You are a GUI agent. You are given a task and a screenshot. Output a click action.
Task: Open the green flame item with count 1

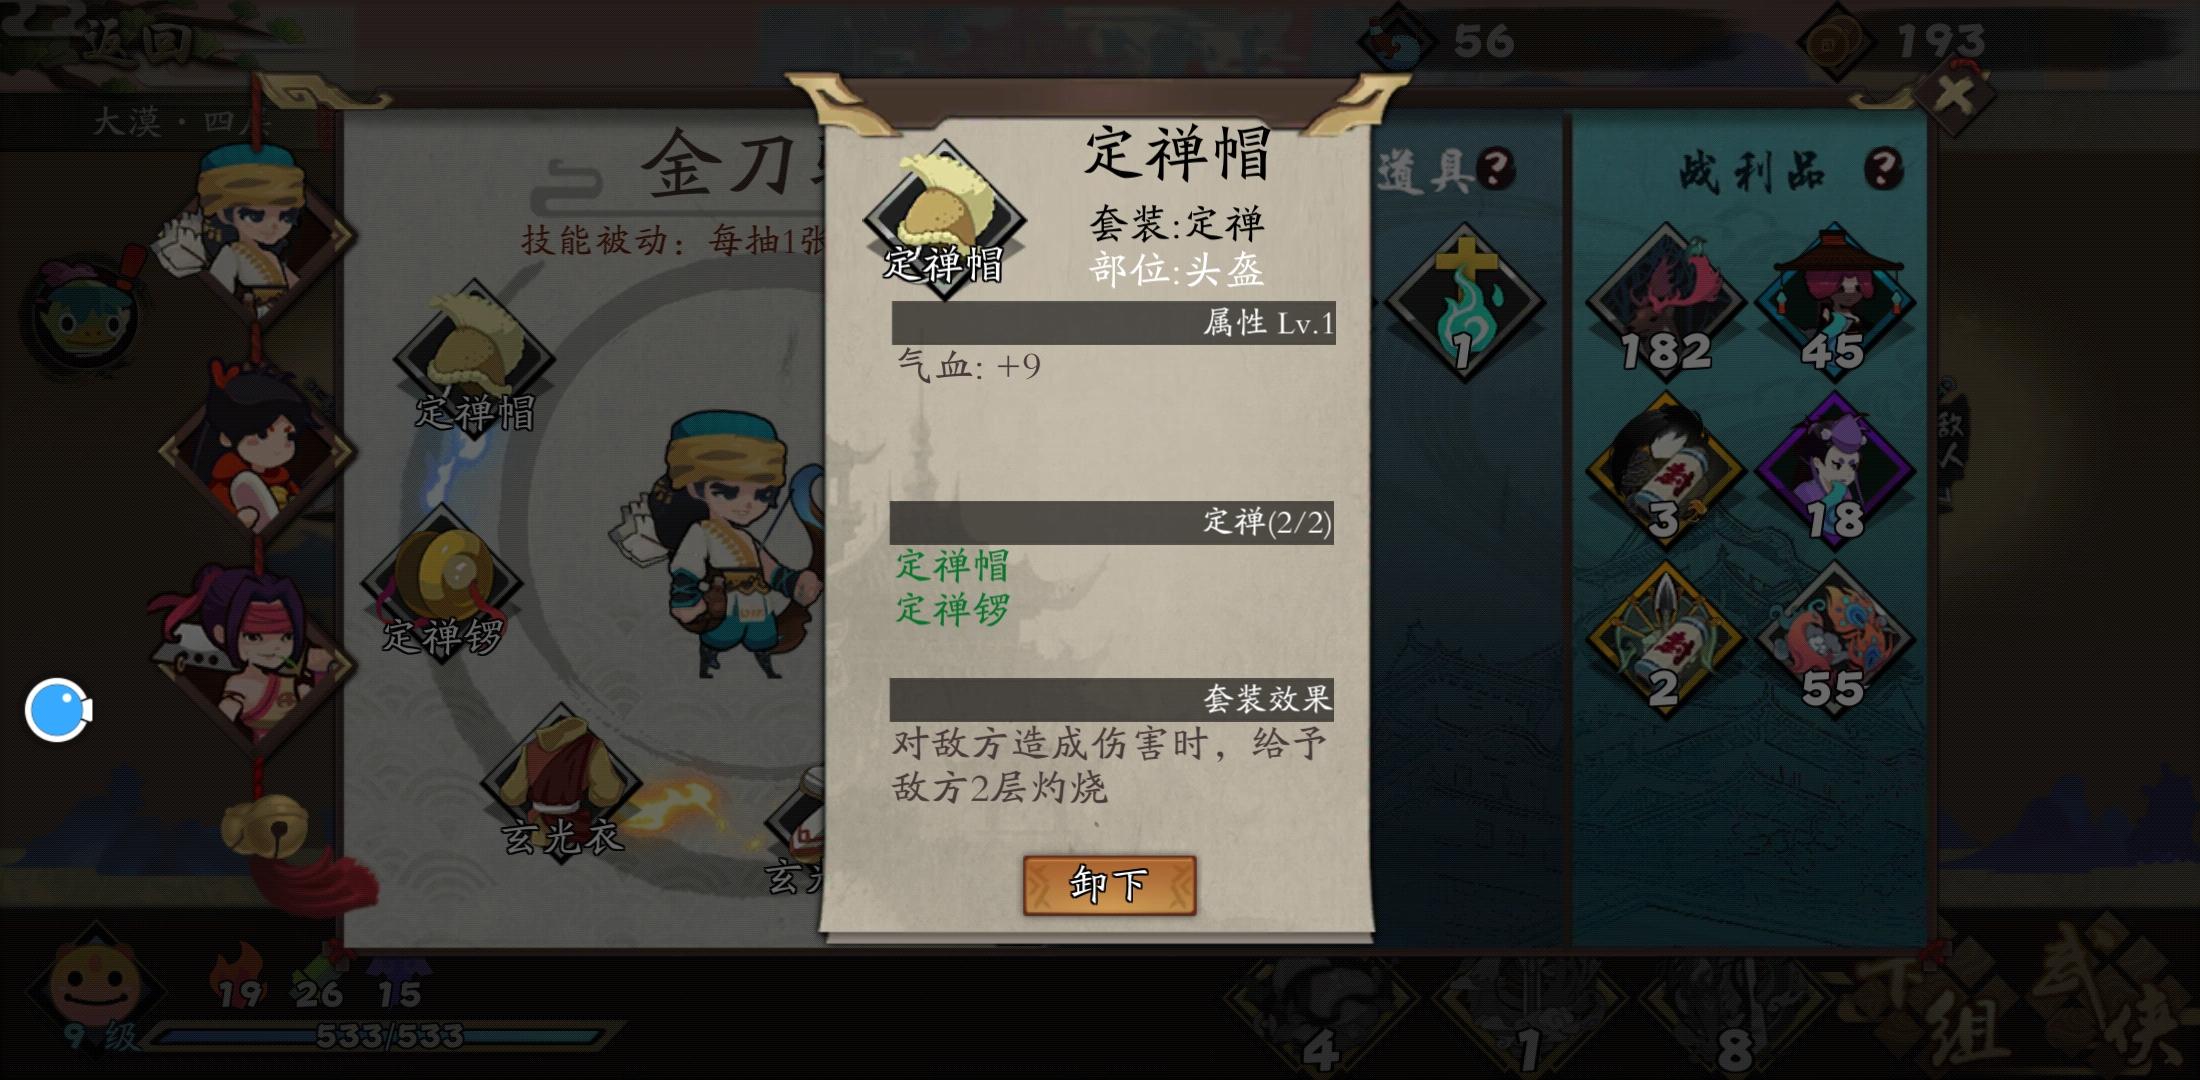click(1465, 301)
